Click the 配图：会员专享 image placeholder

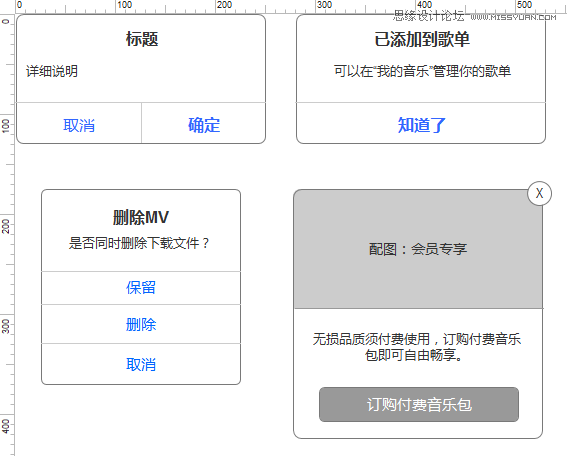click(x=418, y=249)
